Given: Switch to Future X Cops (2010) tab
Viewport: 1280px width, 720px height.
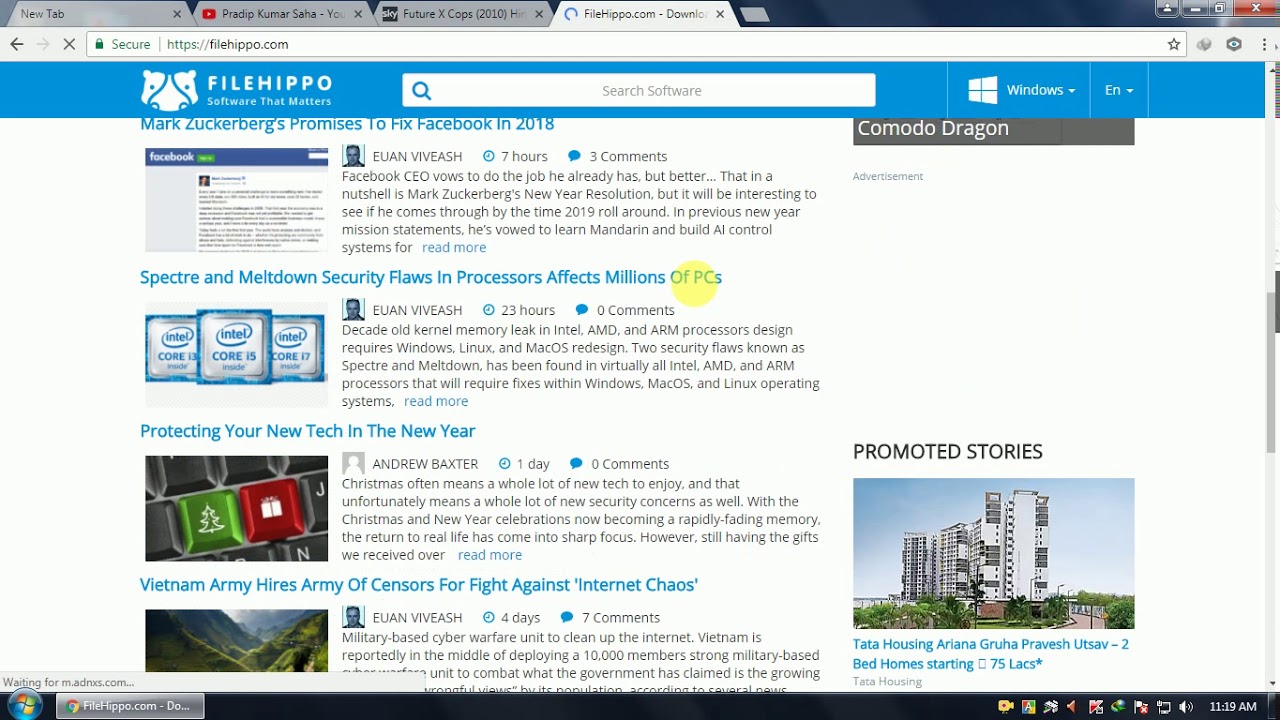Looking at the screenshot, I should (462, 14).
